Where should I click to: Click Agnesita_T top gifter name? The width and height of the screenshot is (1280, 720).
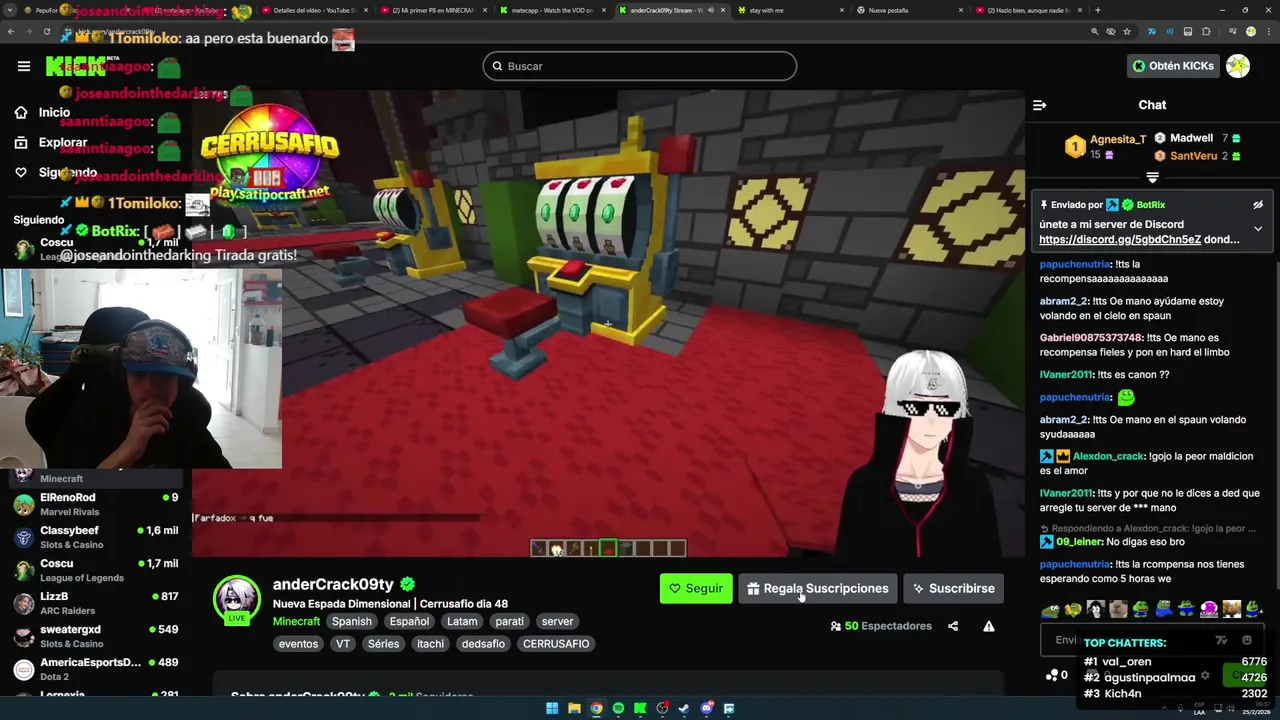1118,140
